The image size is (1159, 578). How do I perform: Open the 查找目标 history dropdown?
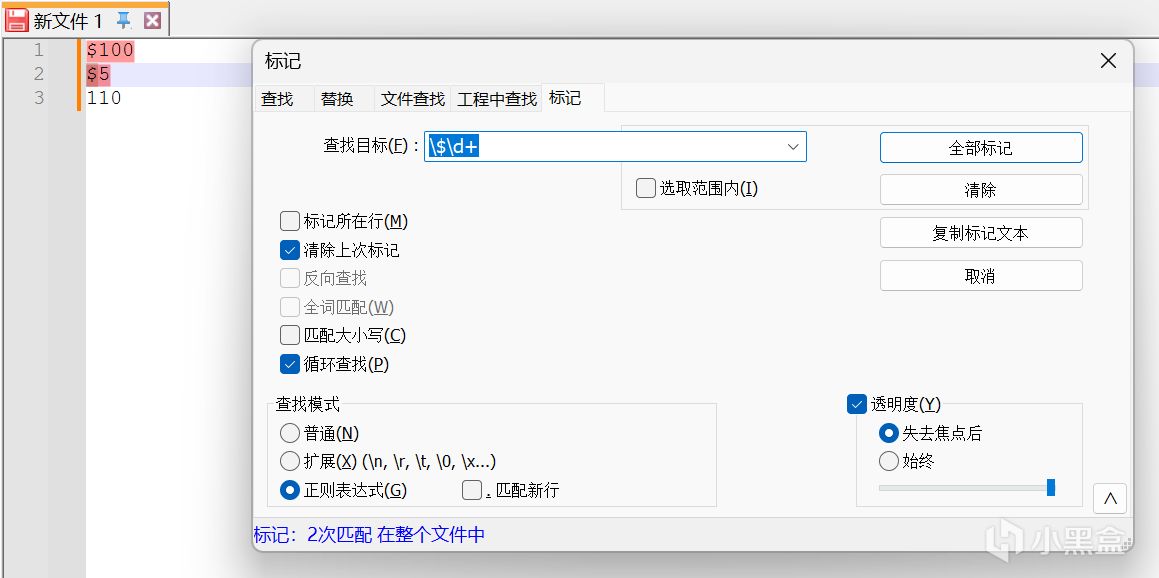793,147
